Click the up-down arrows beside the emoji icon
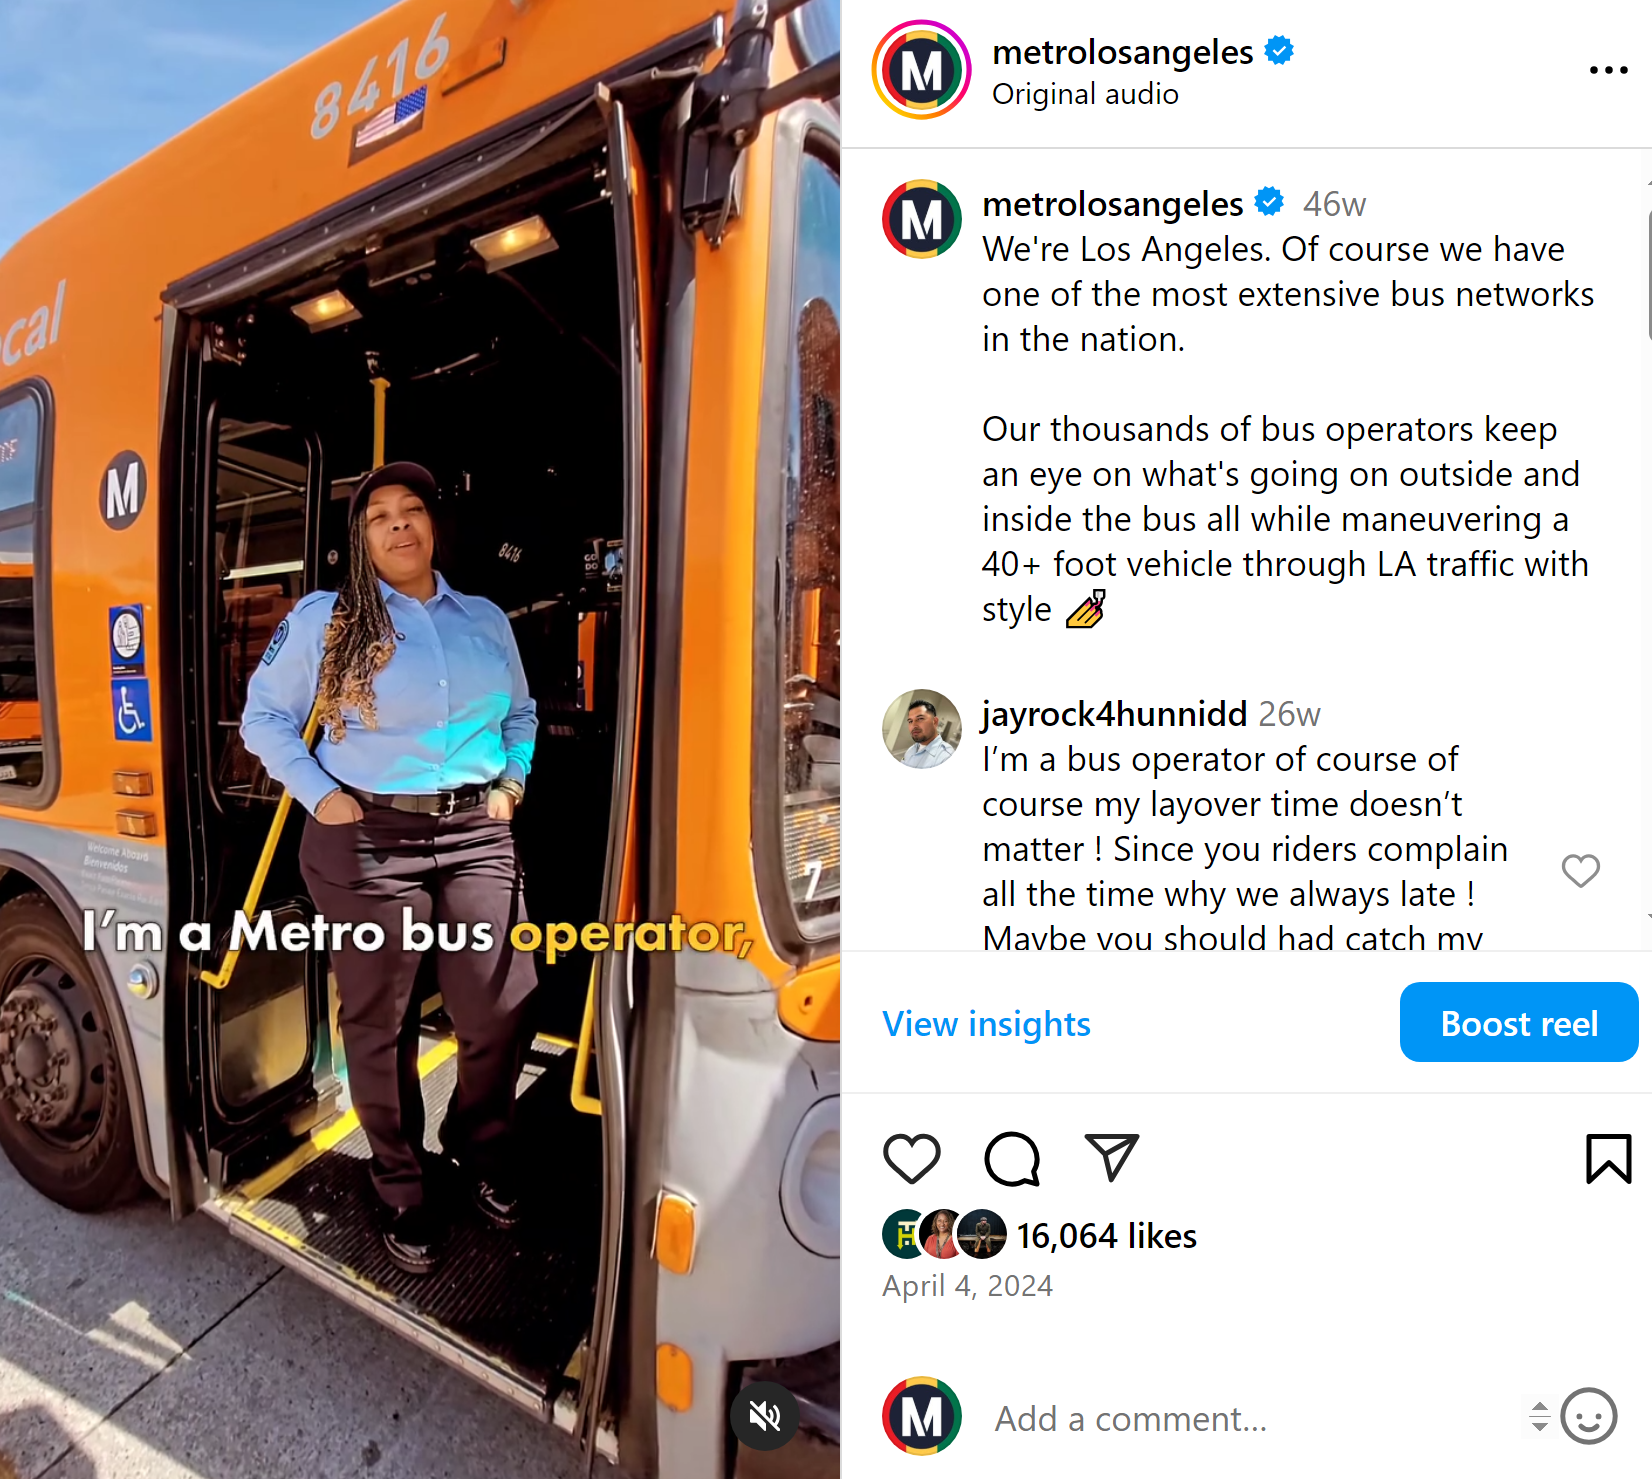This screenshot has height=1479, width=1652. (1539, 1416)
